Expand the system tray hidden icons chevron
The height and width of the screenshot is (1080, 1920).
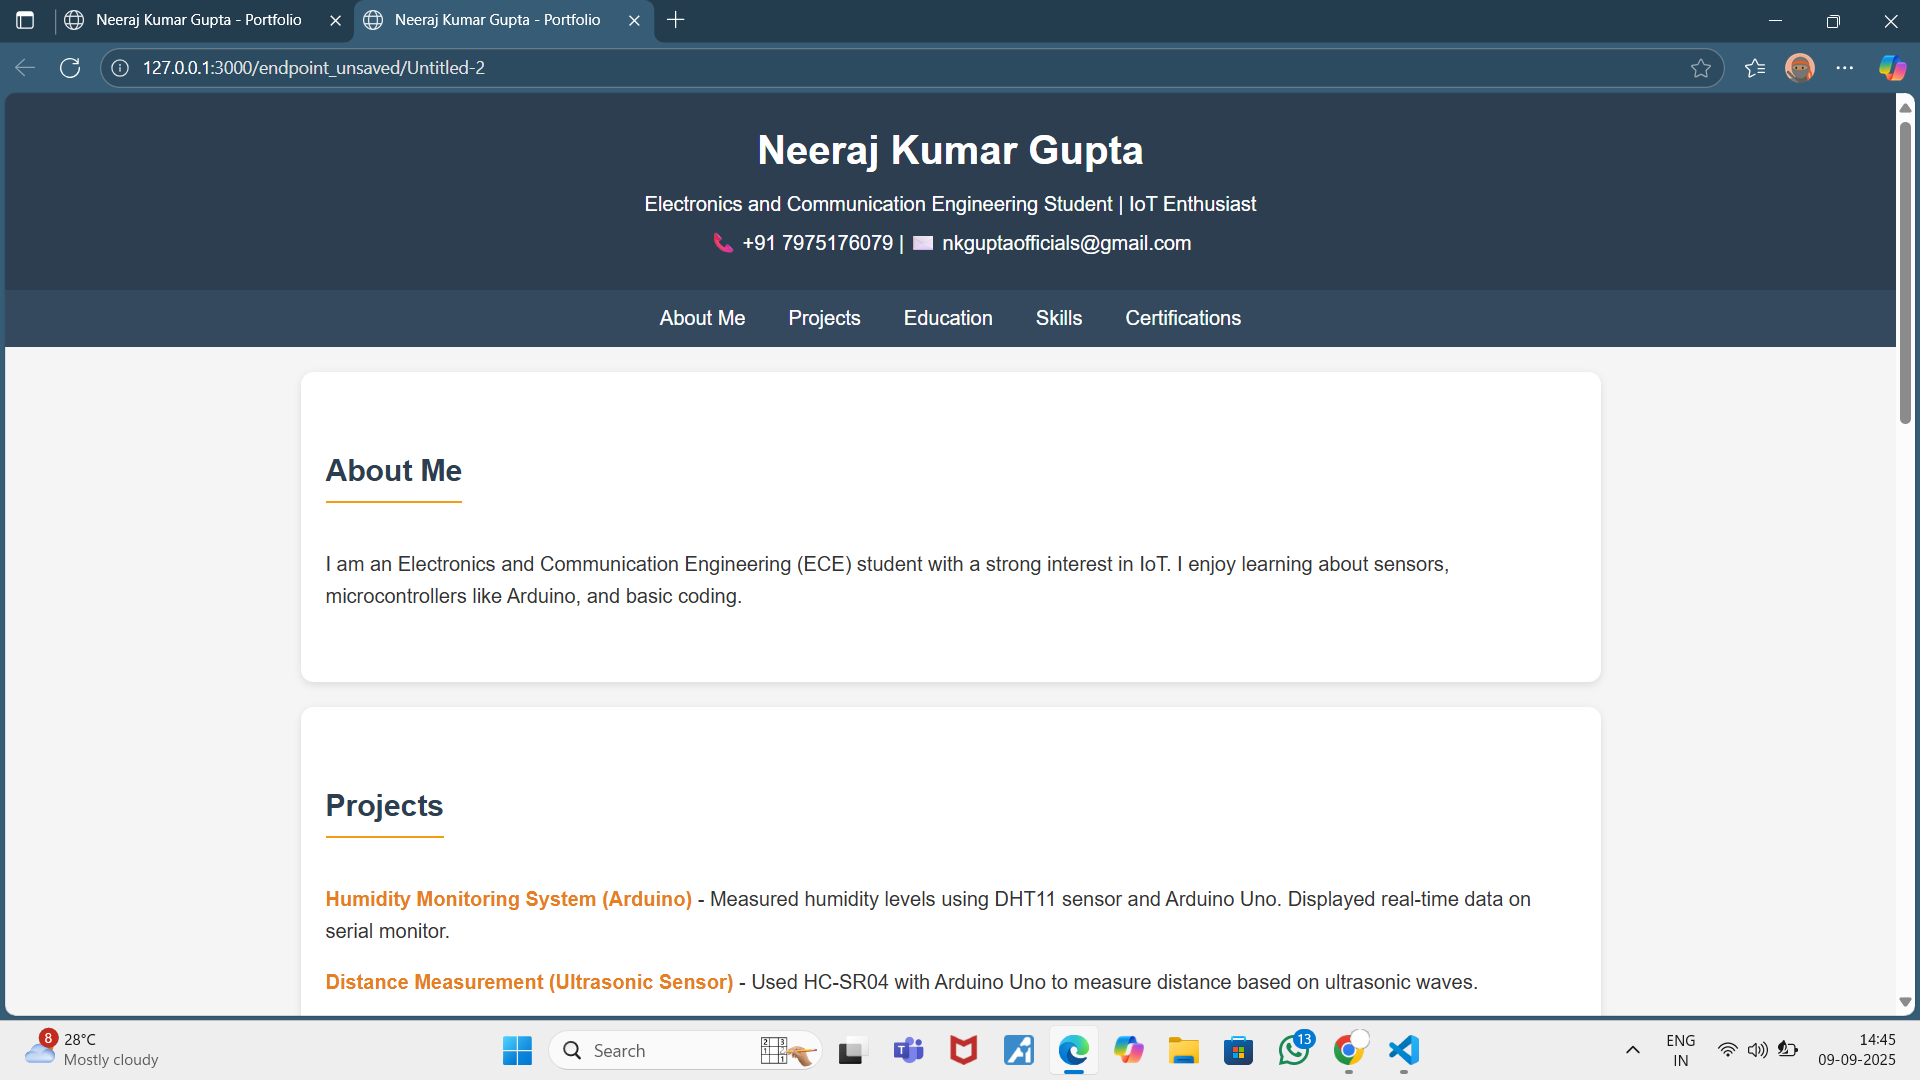click(1632, 1050)
